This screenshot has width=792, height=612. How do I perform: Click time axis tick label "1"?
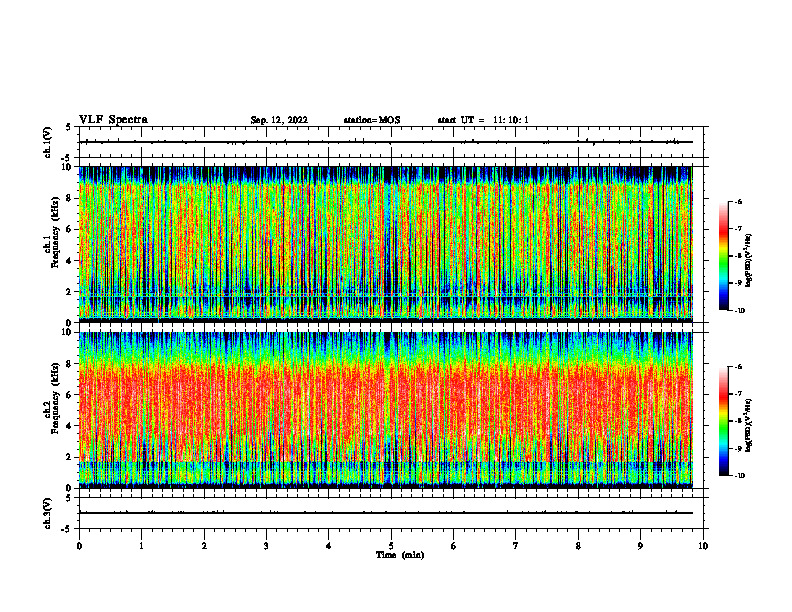(x=141, y=546)
